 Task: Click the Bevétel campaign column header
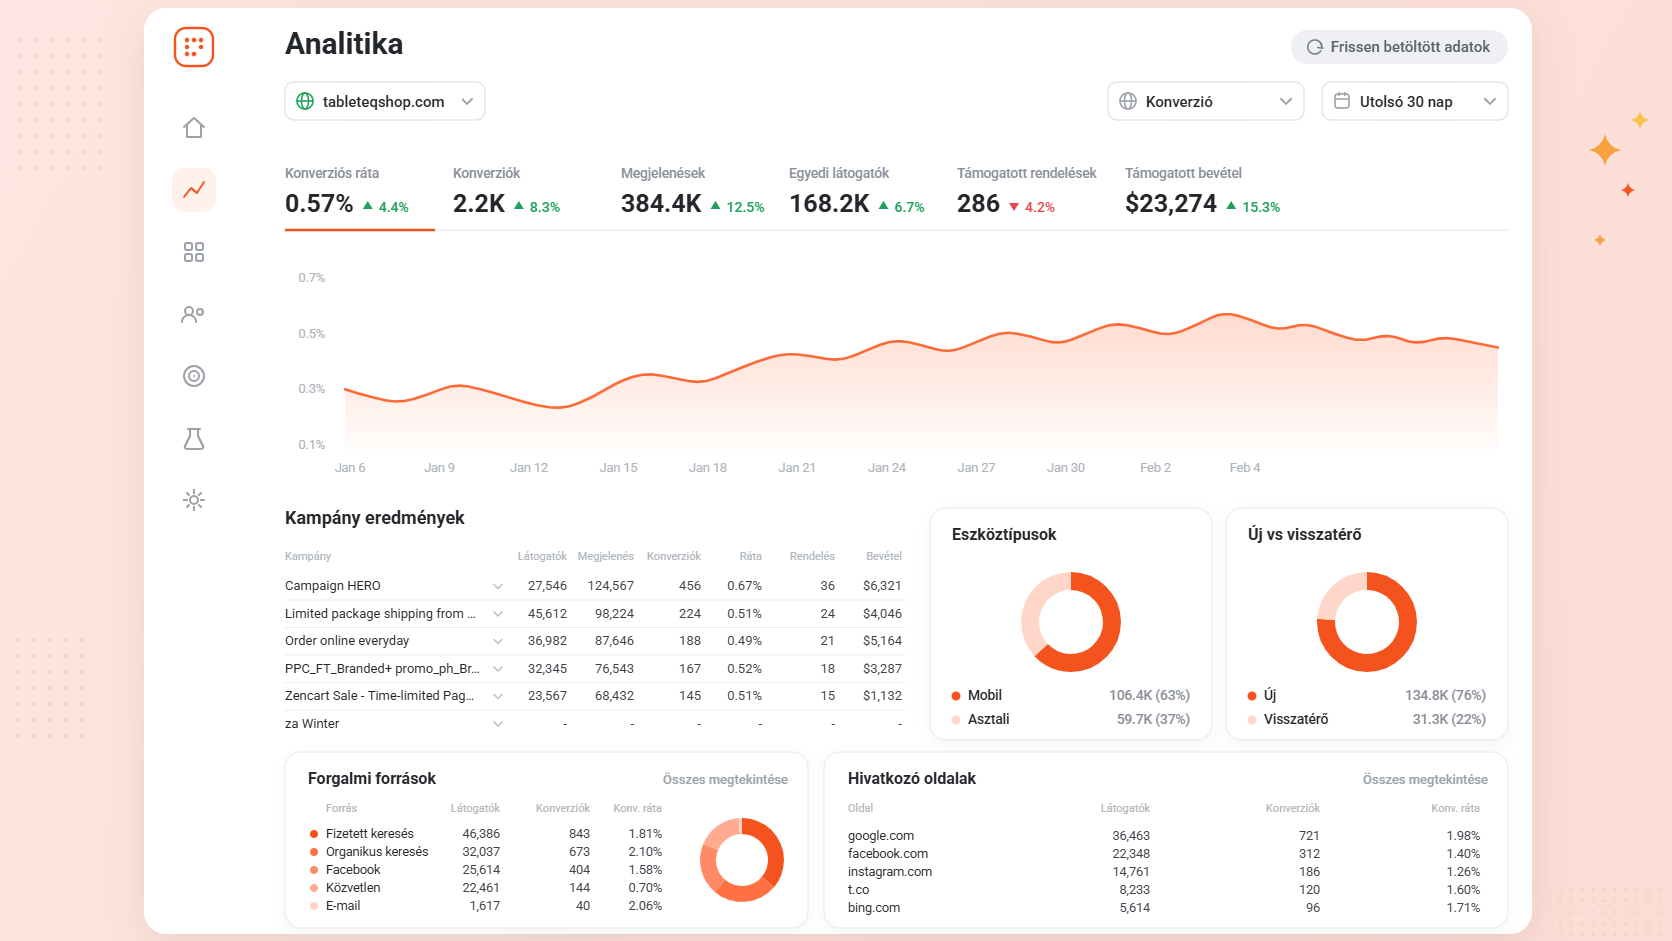point(884,556)
